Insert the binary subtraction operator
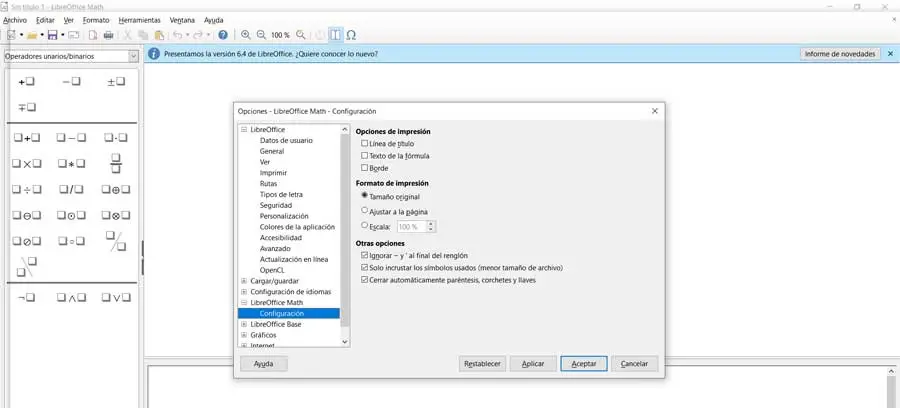 tap(71, 138)
